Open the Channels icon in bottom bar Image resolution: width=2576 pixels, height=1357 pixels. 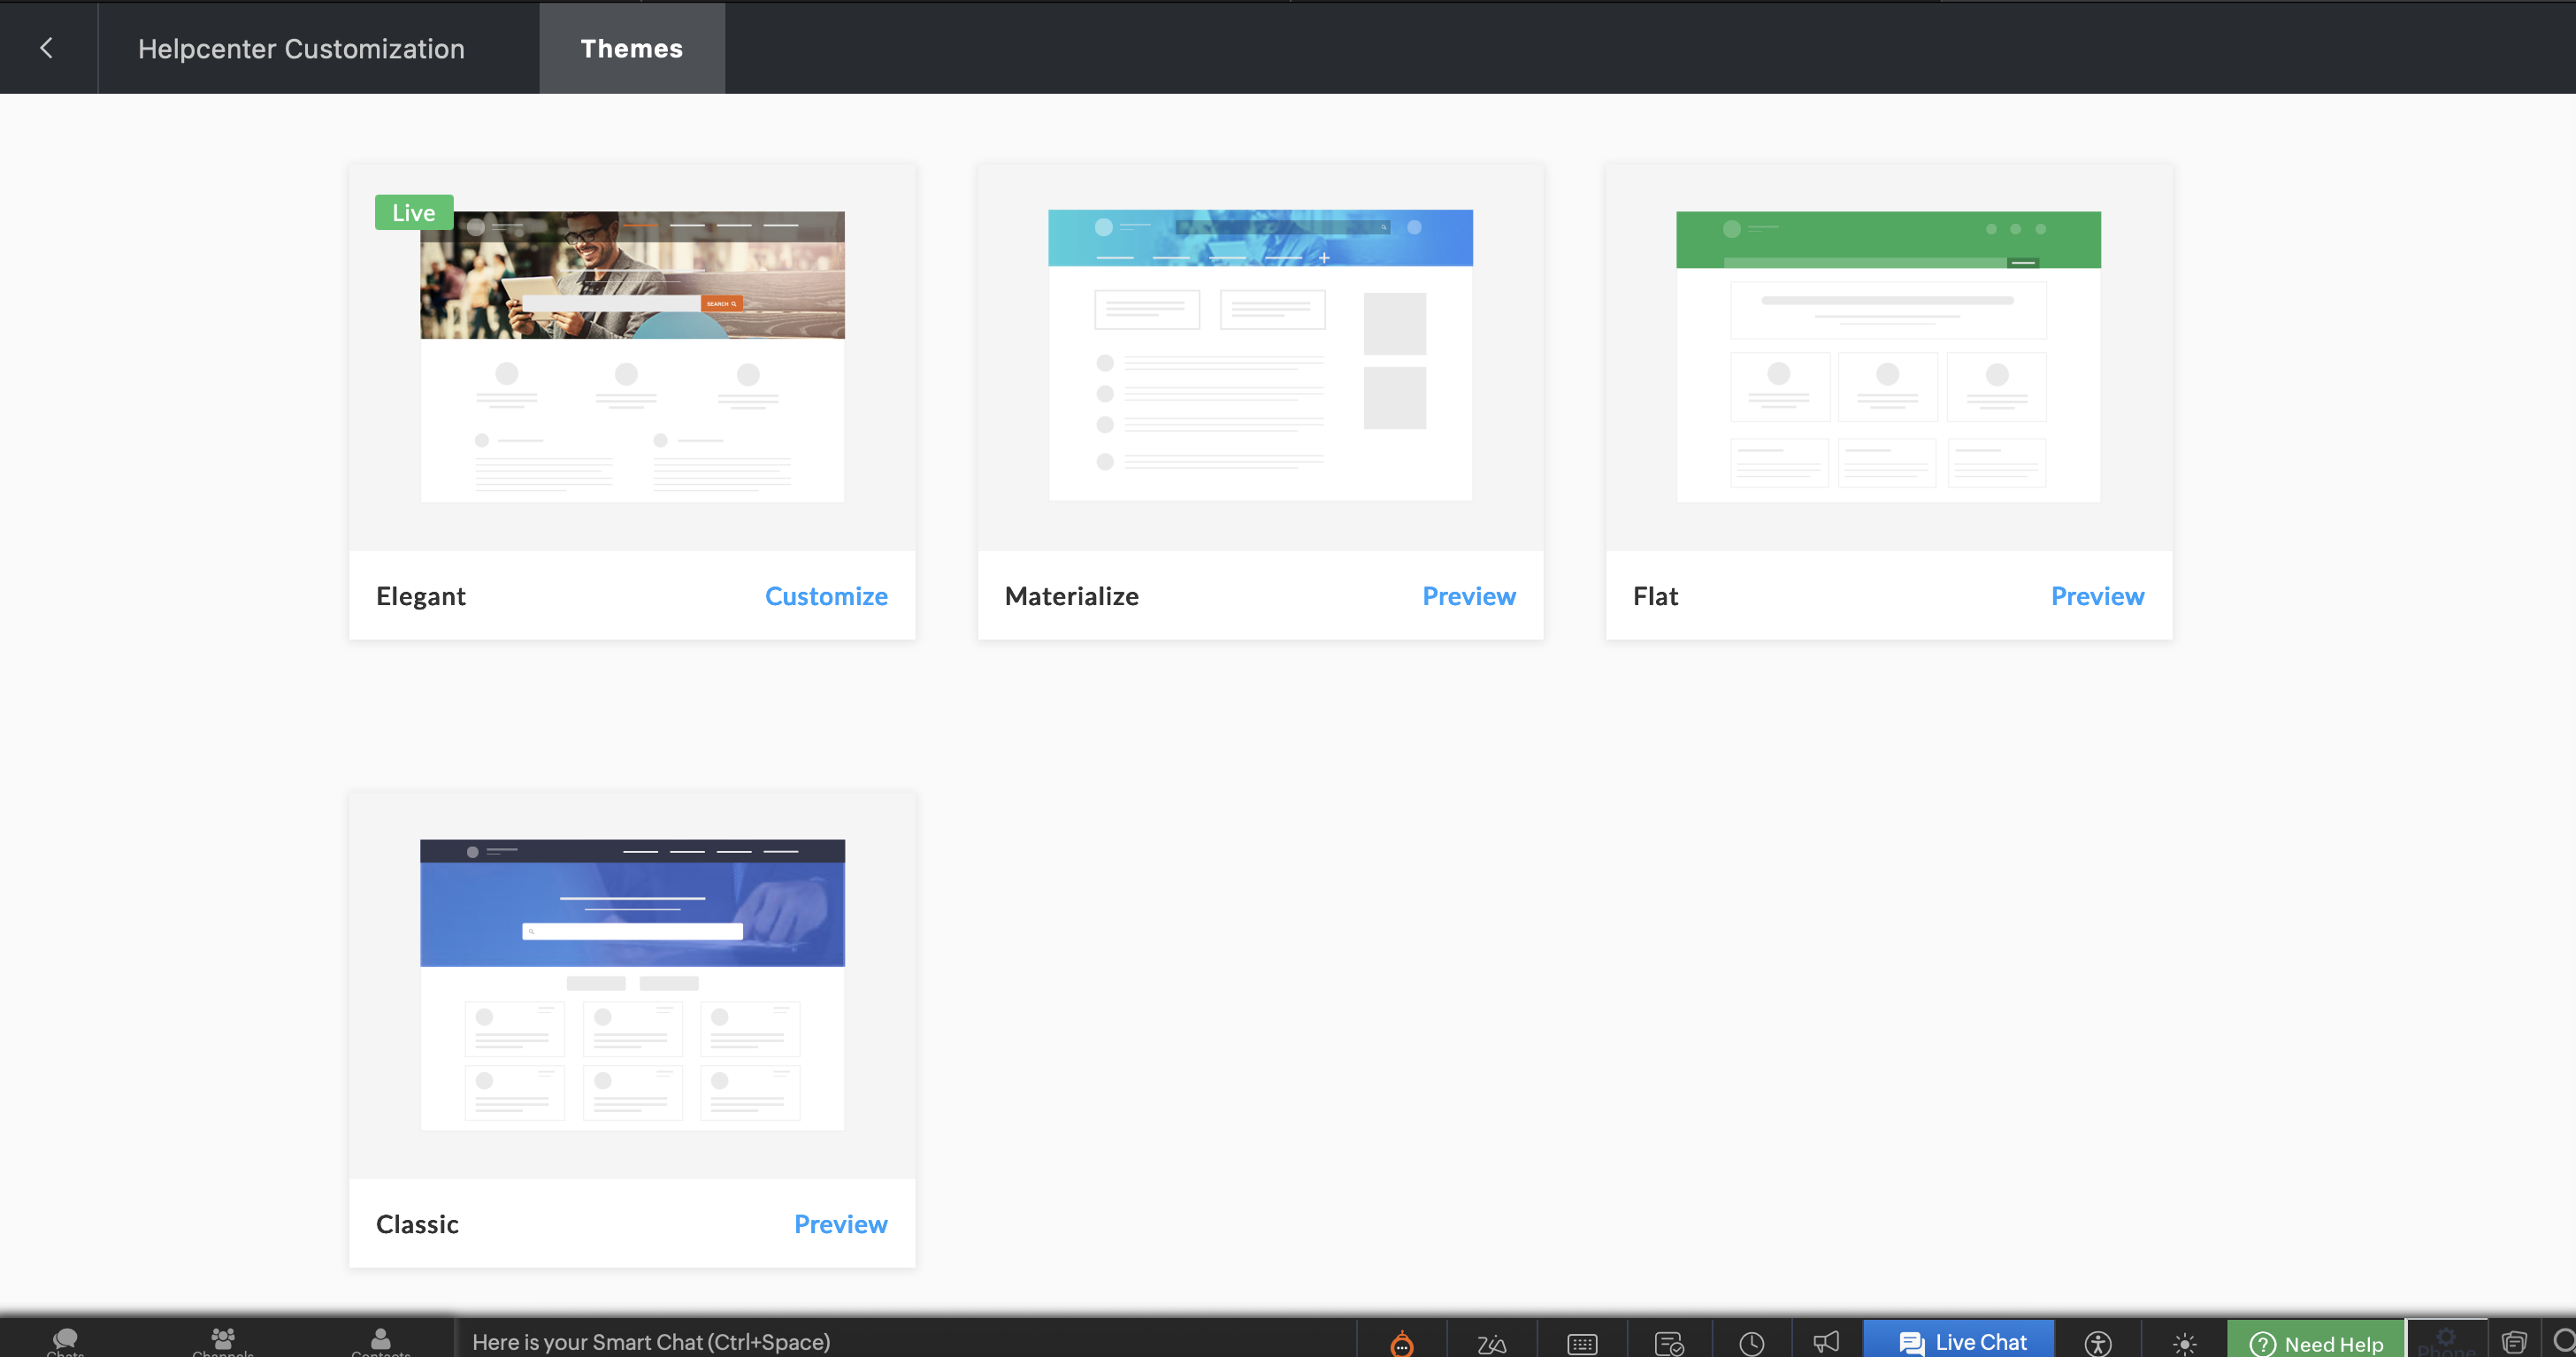coord(222,1340)
